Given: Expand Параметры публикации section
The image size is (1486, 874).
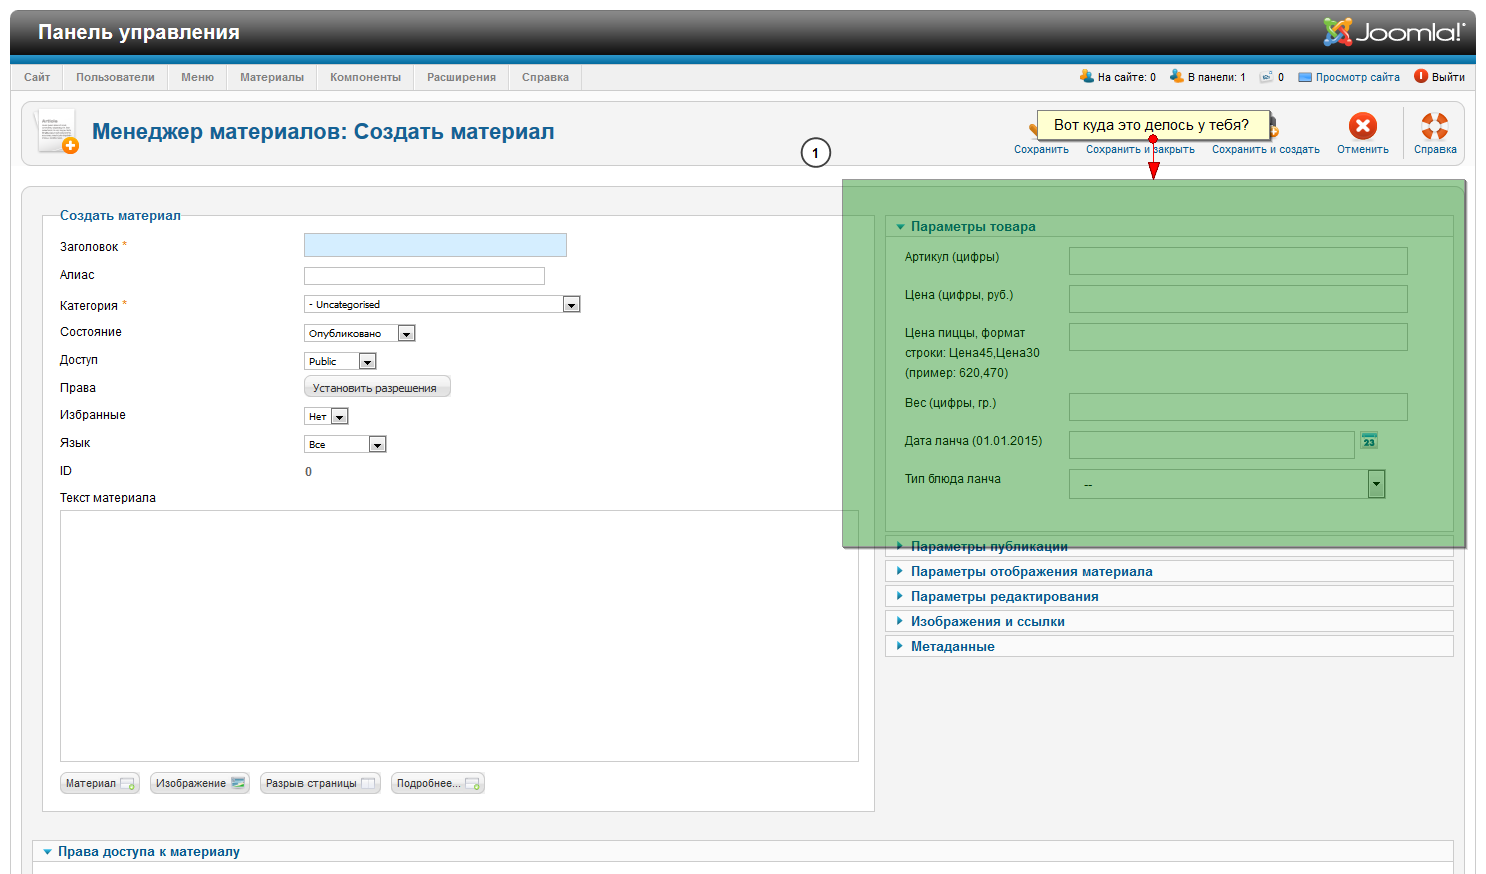Looking at the screenshot, I should pos(988,547).
